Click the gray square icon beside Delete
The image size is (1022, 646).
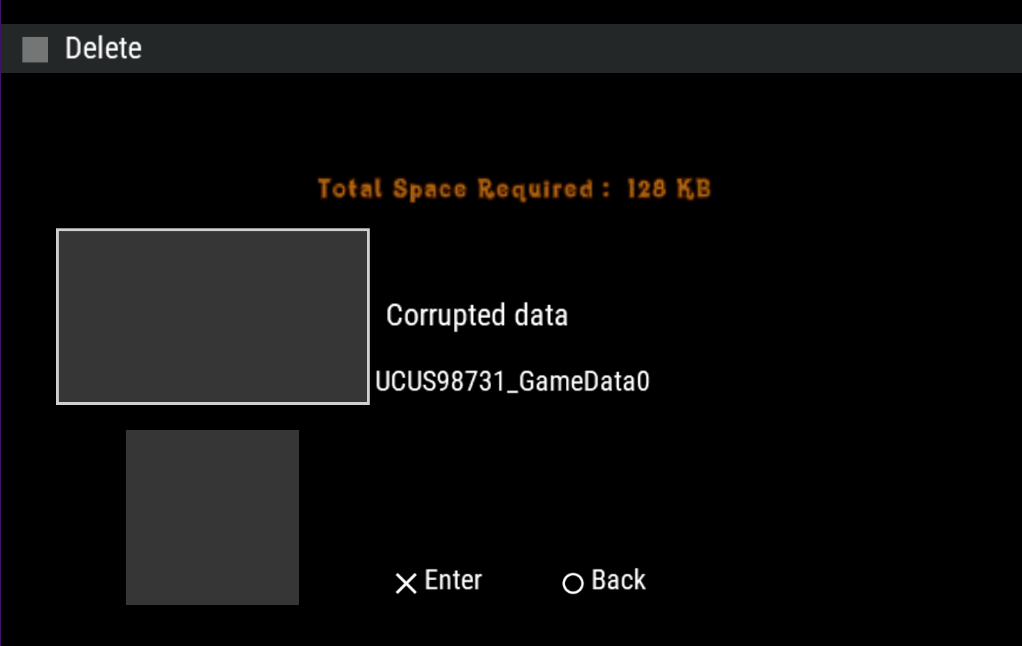click(35, 49)
